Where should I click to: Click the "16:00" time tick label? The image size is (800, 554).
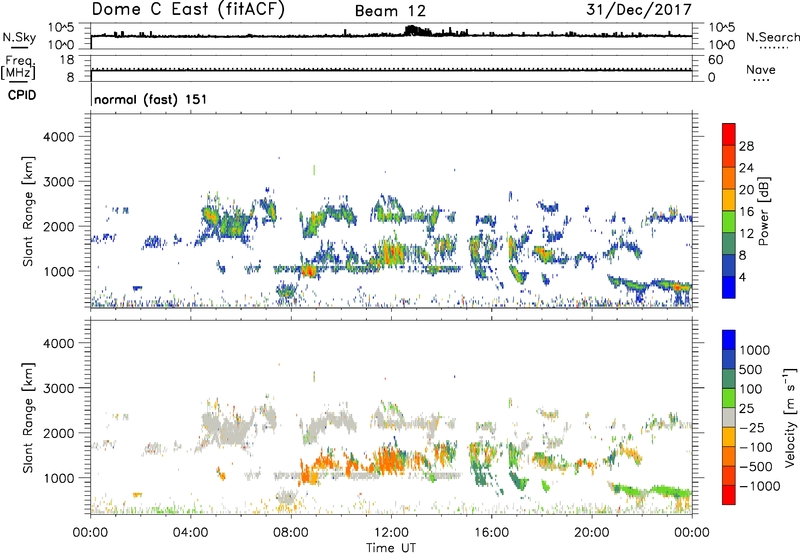pos(491,533)
